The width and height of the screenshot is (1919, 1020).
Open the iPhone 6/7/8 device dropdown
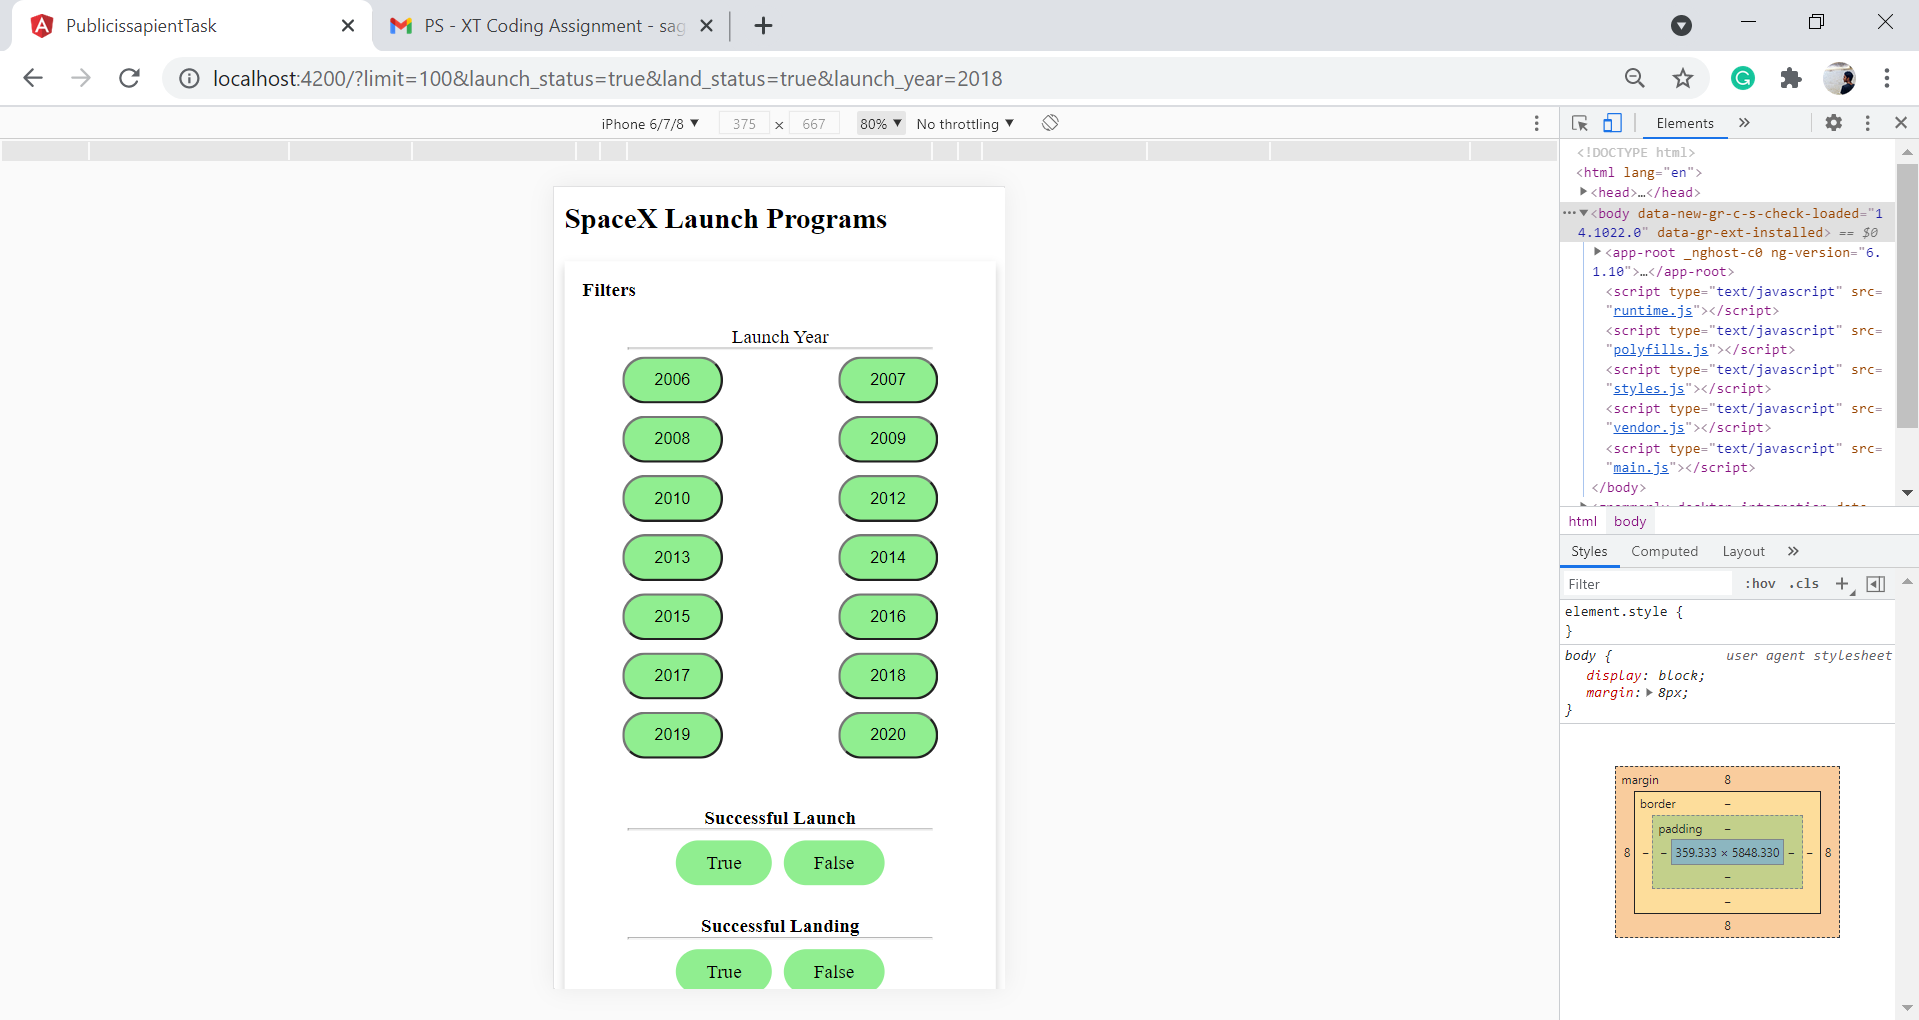(x=650, y=123)
